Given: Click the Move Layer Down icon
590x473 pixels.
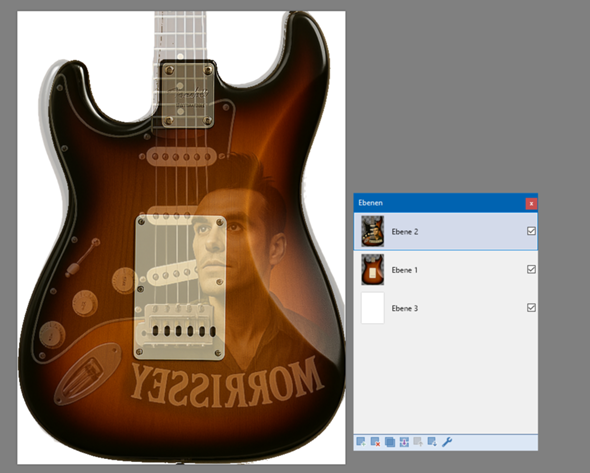Looking at the screenshot, I should (x=432, y=442).
